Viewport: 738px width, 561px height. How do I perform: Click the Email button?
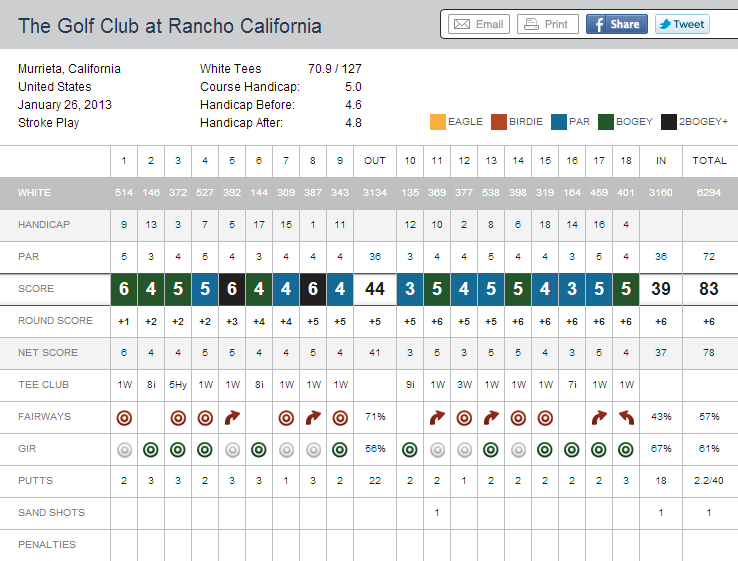click(476, 24)
